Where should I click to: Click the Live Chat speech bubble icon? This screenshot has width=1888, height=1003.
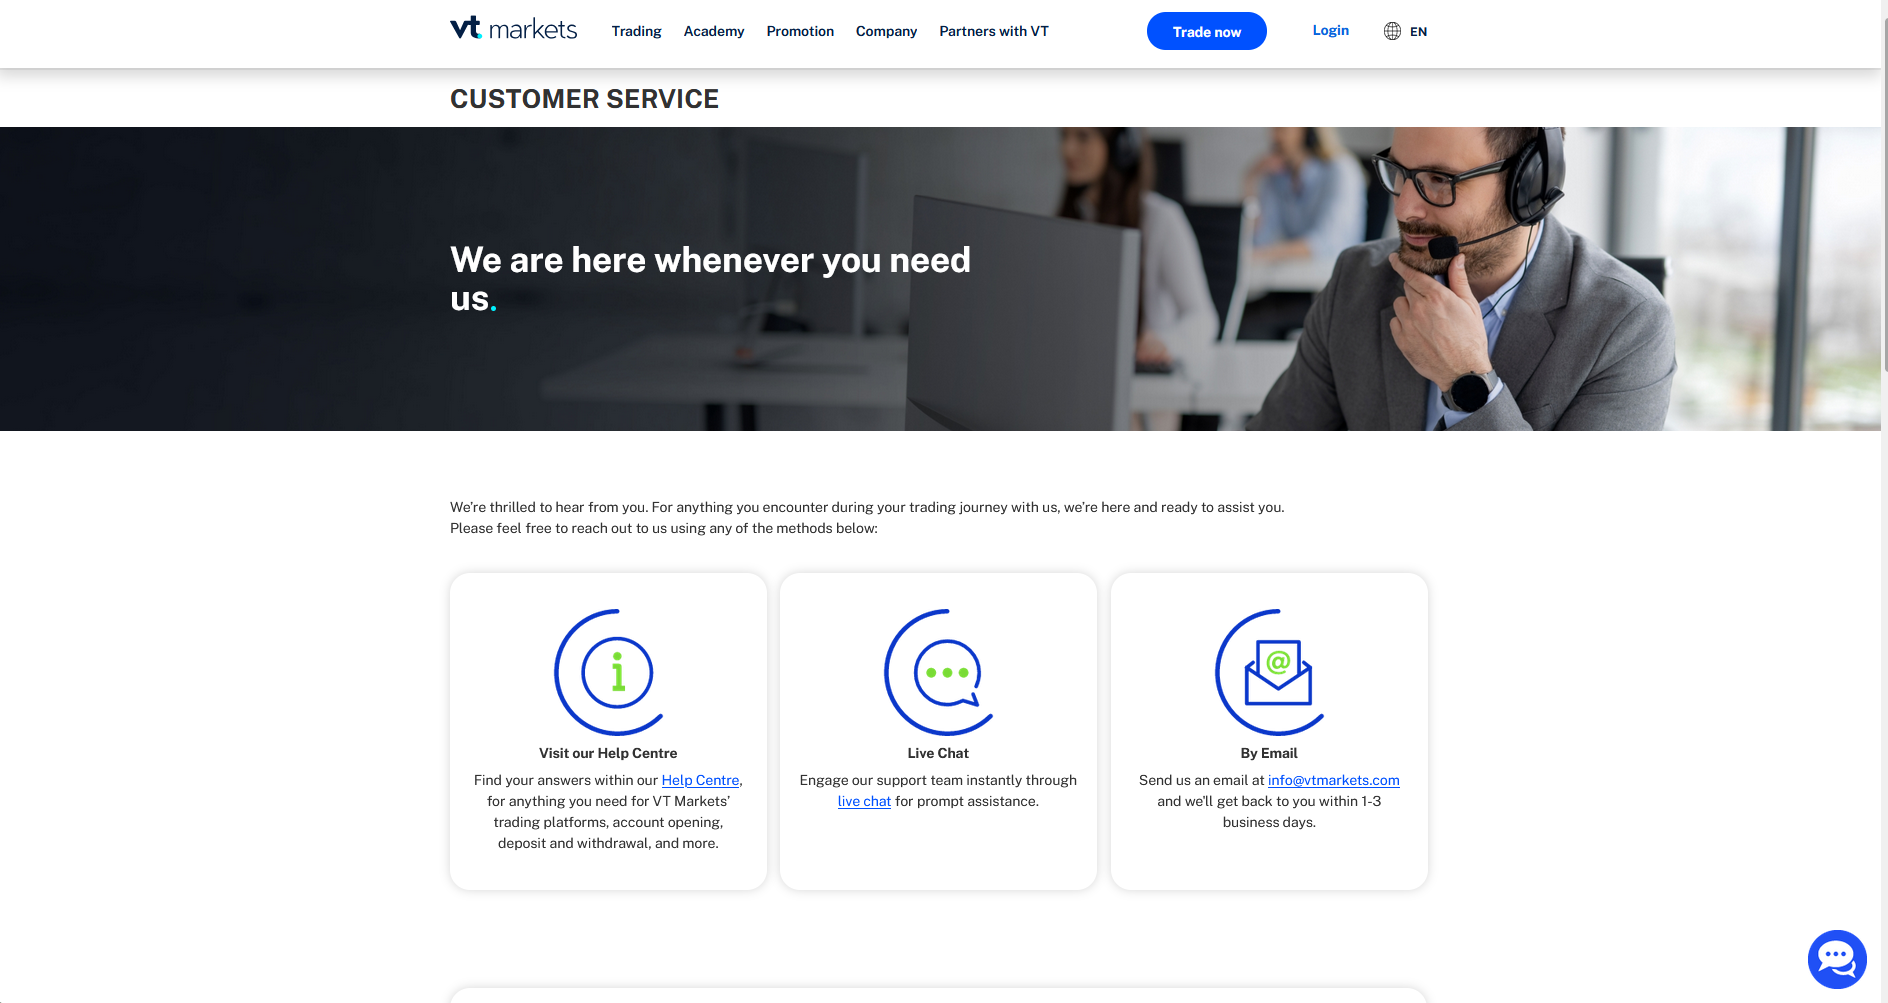coord(939,672)
